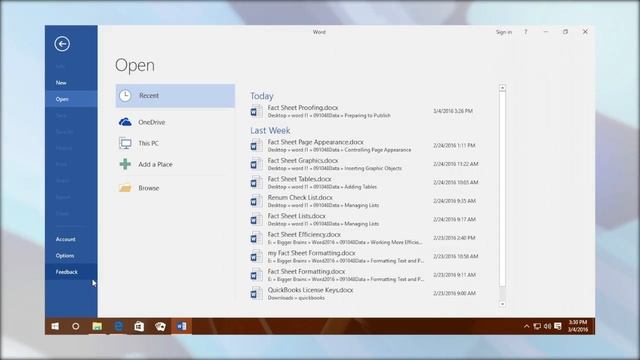This screenshot has width=640, height=360.
Task: Click the recent documents scrollbar thumb
Action: pos(502,189)
